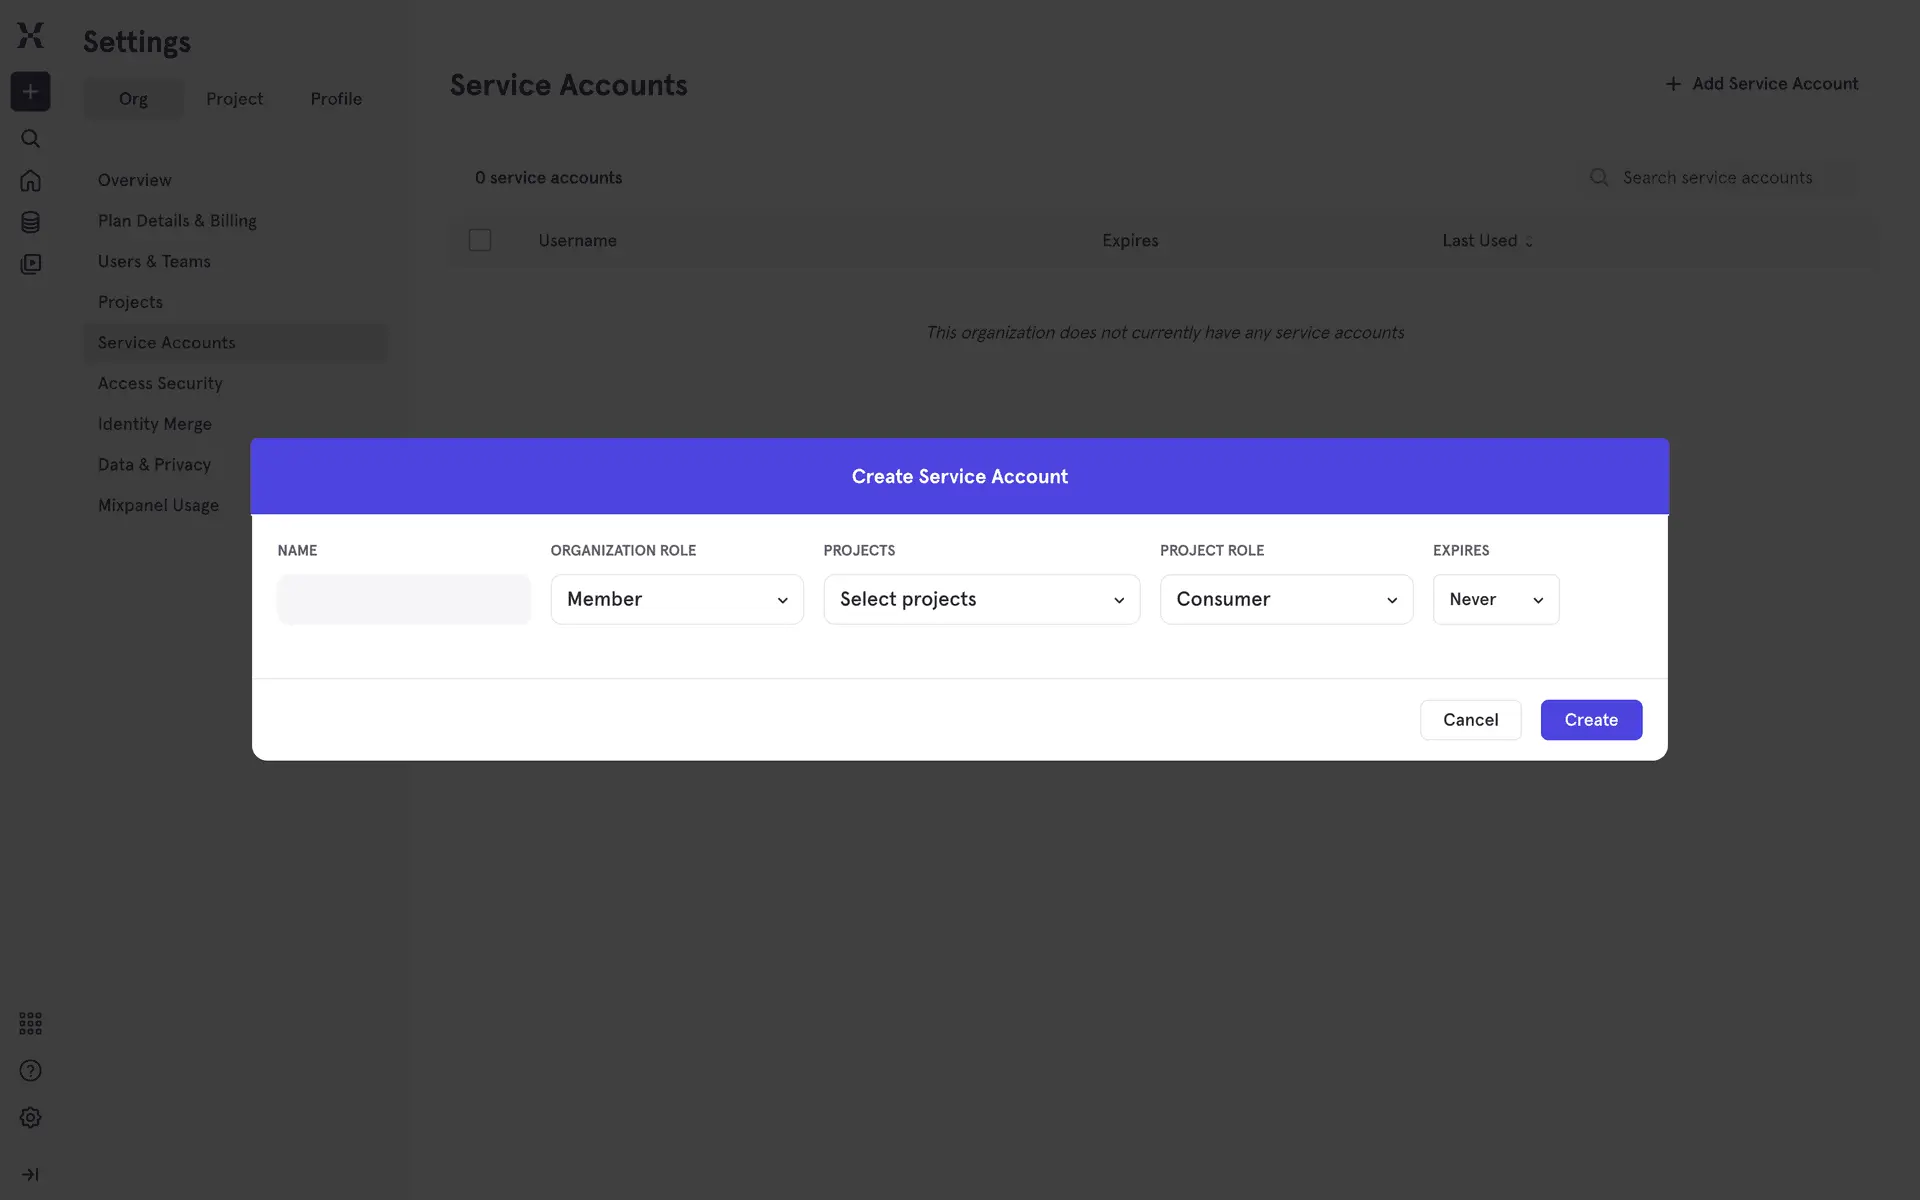Expand the sidebar with the arrow icon
Viewport: 1920px width, 1200px height.
pyautogui.click(x=30, y=1175)
